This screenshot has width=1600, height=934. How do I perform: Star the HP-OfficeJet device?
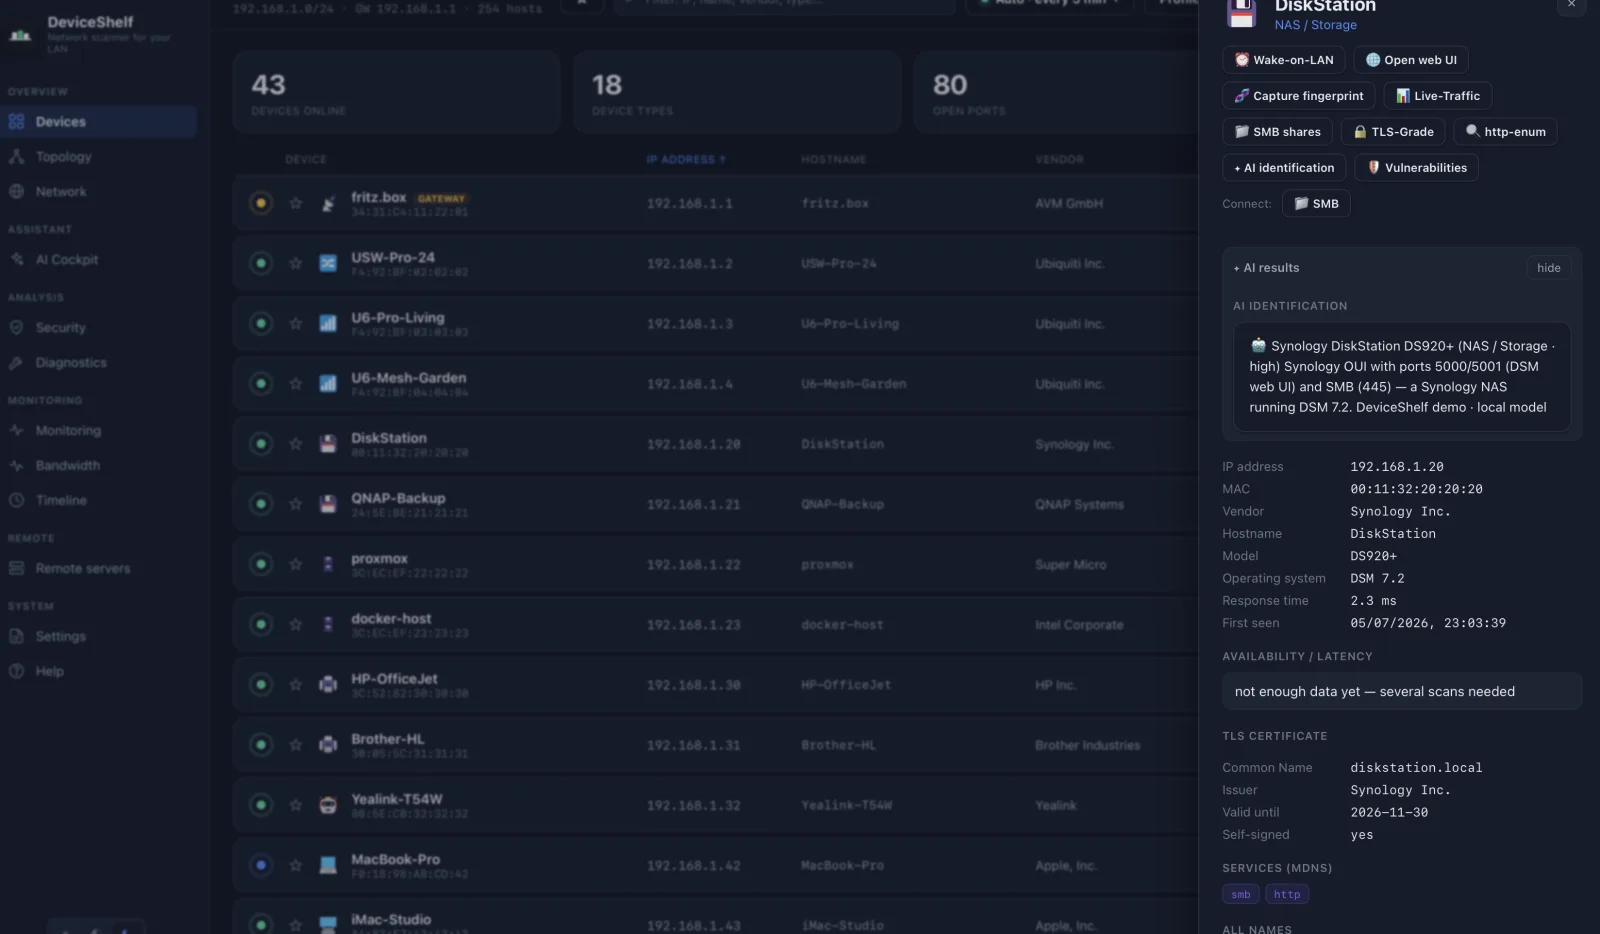point(296,685)
